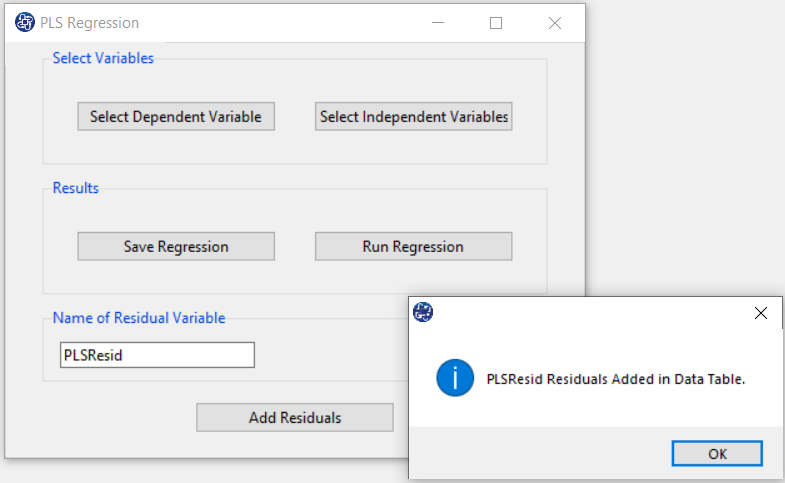This screenshot has width=785, height=483.
Task: Close the residuals message dialog with X
Action: click(x=760, y=313)
